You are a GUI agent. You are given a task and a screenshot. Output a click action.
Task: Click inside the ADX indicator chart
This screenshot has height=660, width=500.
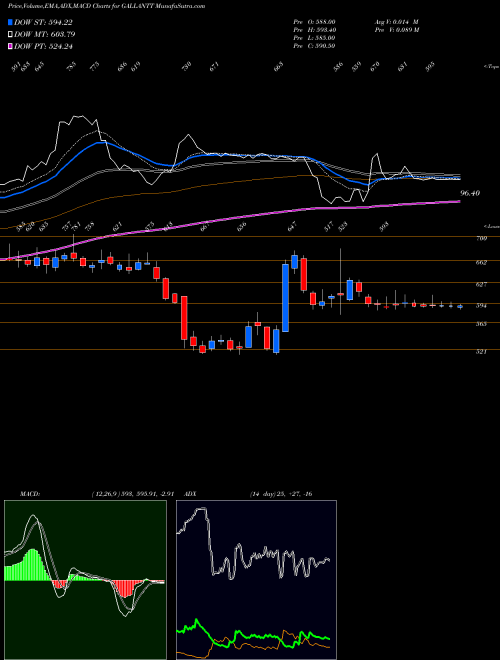(x=256, y=580)
